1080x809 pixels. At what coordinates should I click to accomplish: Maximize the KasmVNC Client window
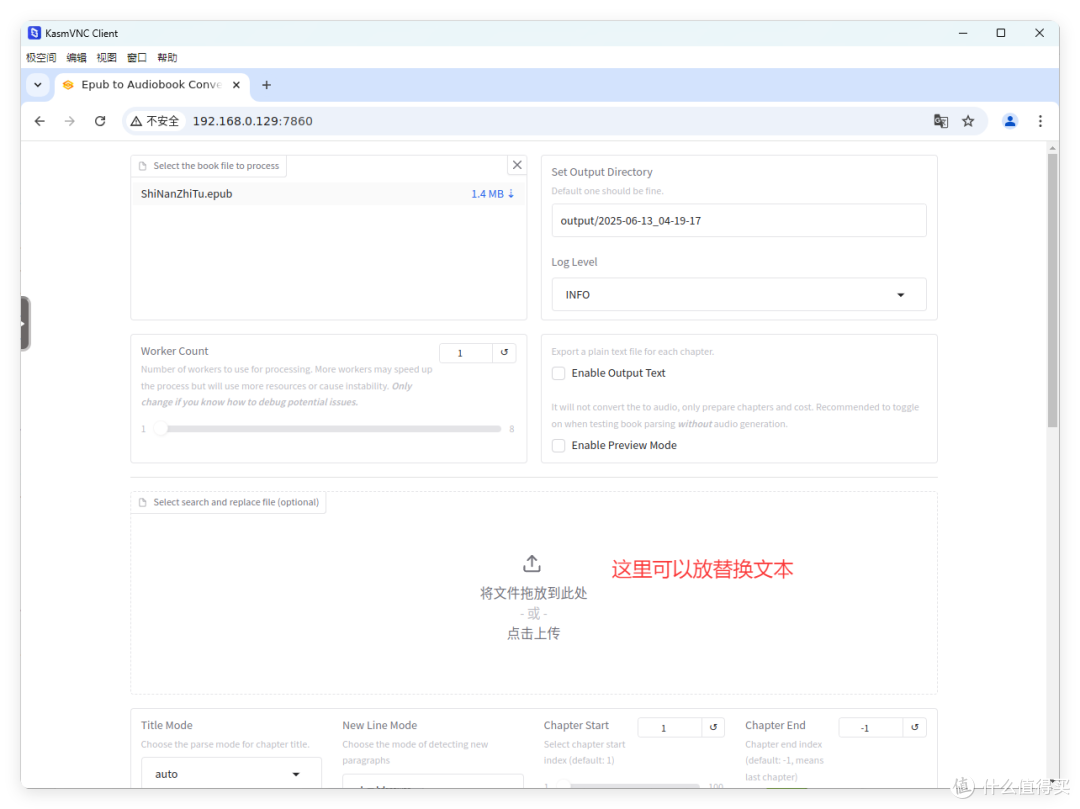tap(1001, 33)
